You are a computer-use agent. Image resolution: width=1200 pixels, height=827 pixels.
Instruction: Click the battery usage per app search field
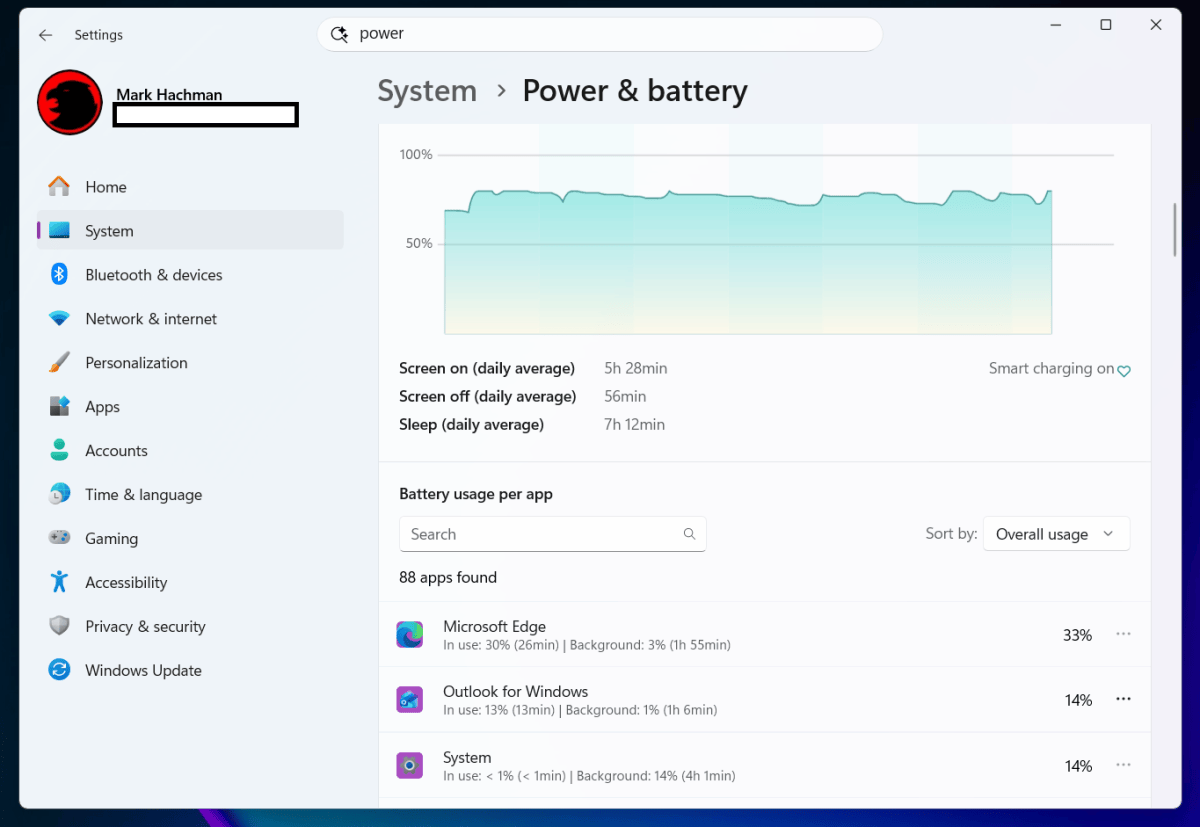click(552, 534)
